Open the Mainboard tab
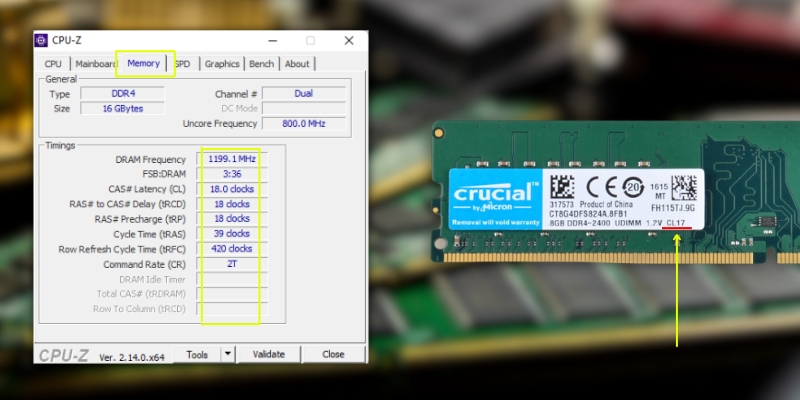Viewport: 800px width, 400px height. coord(95,64)
